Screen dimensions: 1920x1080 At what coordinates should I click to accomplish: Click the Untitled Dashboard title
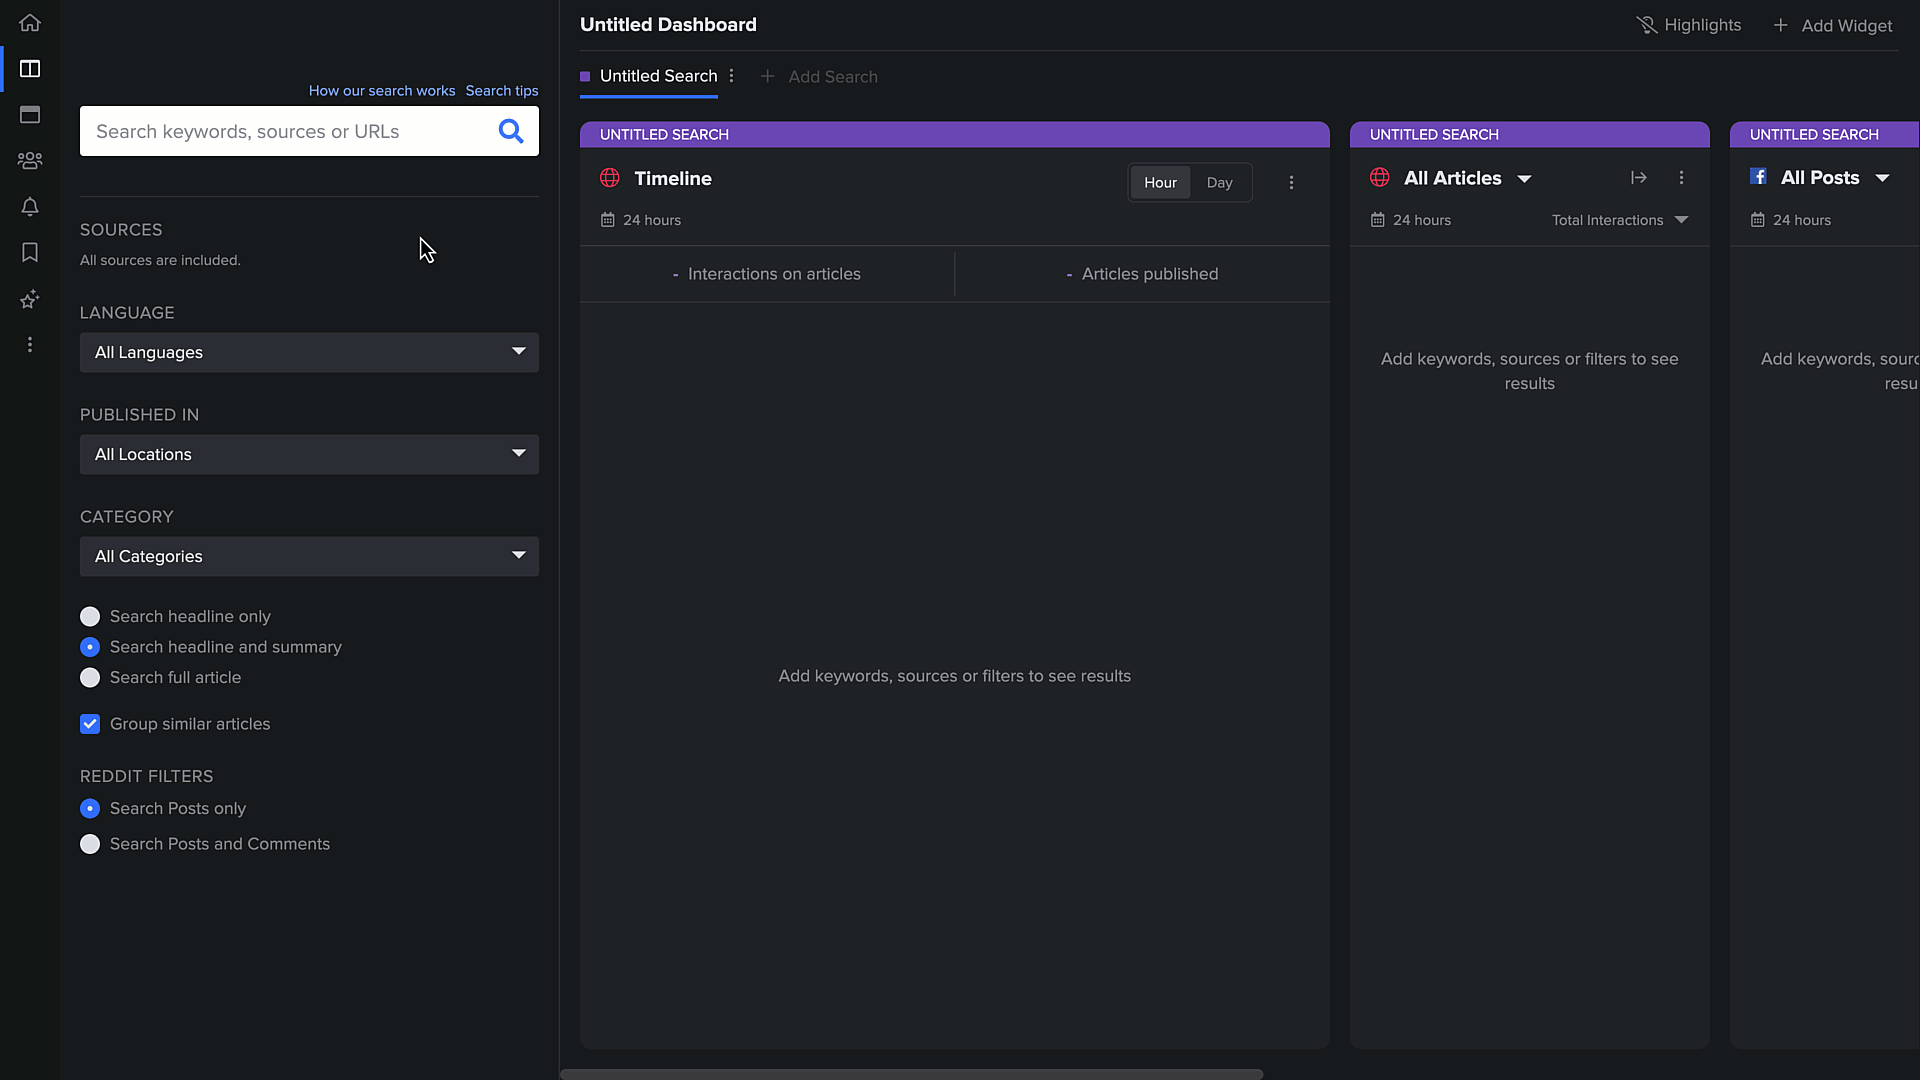click(x=668, y=25)
